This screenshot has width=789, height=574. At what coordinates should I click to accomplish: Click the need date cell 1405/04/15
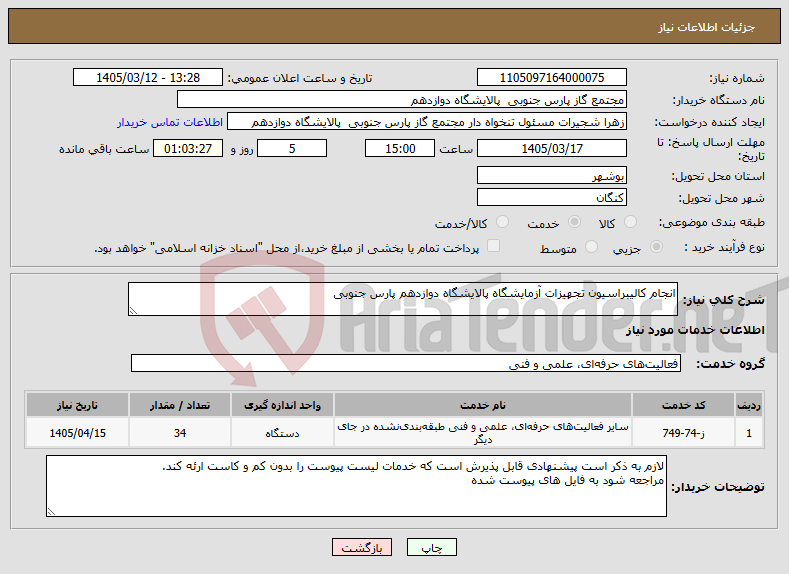77,433
